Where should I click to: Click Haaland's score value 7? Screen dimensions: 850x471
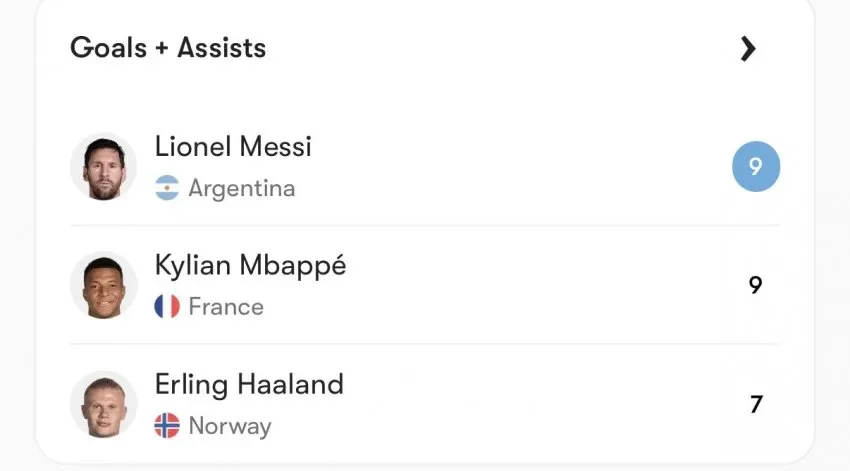pos(756,404)
